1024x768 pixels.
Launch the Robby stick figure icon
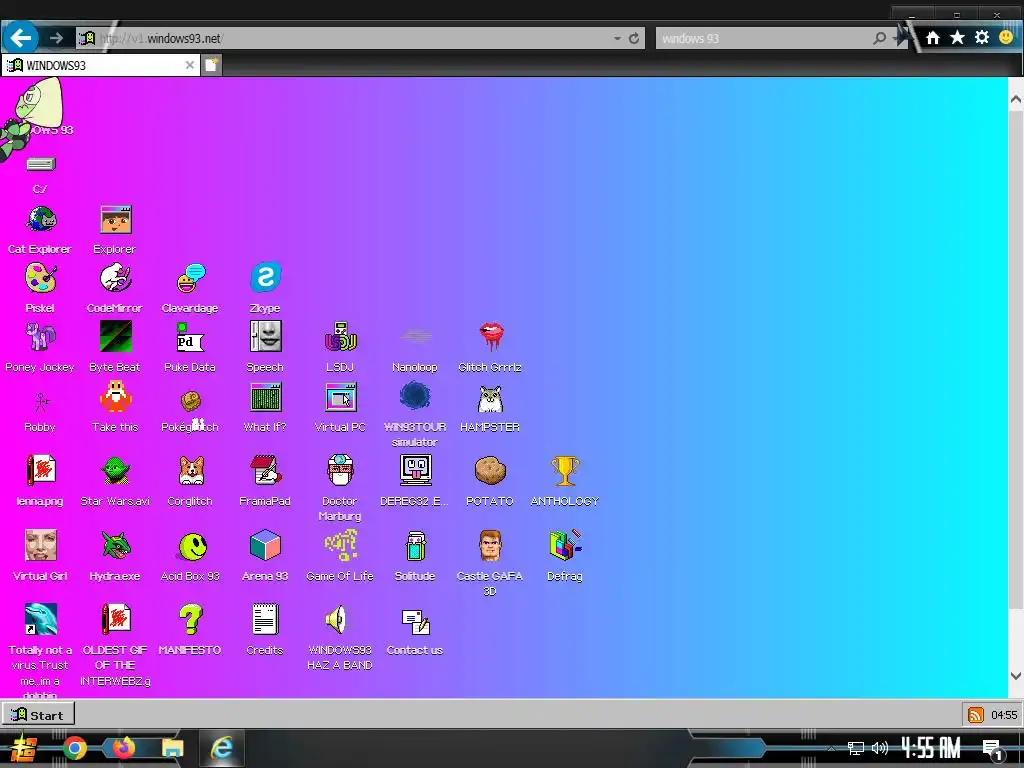pyautogui.click(x=41, y=402)
